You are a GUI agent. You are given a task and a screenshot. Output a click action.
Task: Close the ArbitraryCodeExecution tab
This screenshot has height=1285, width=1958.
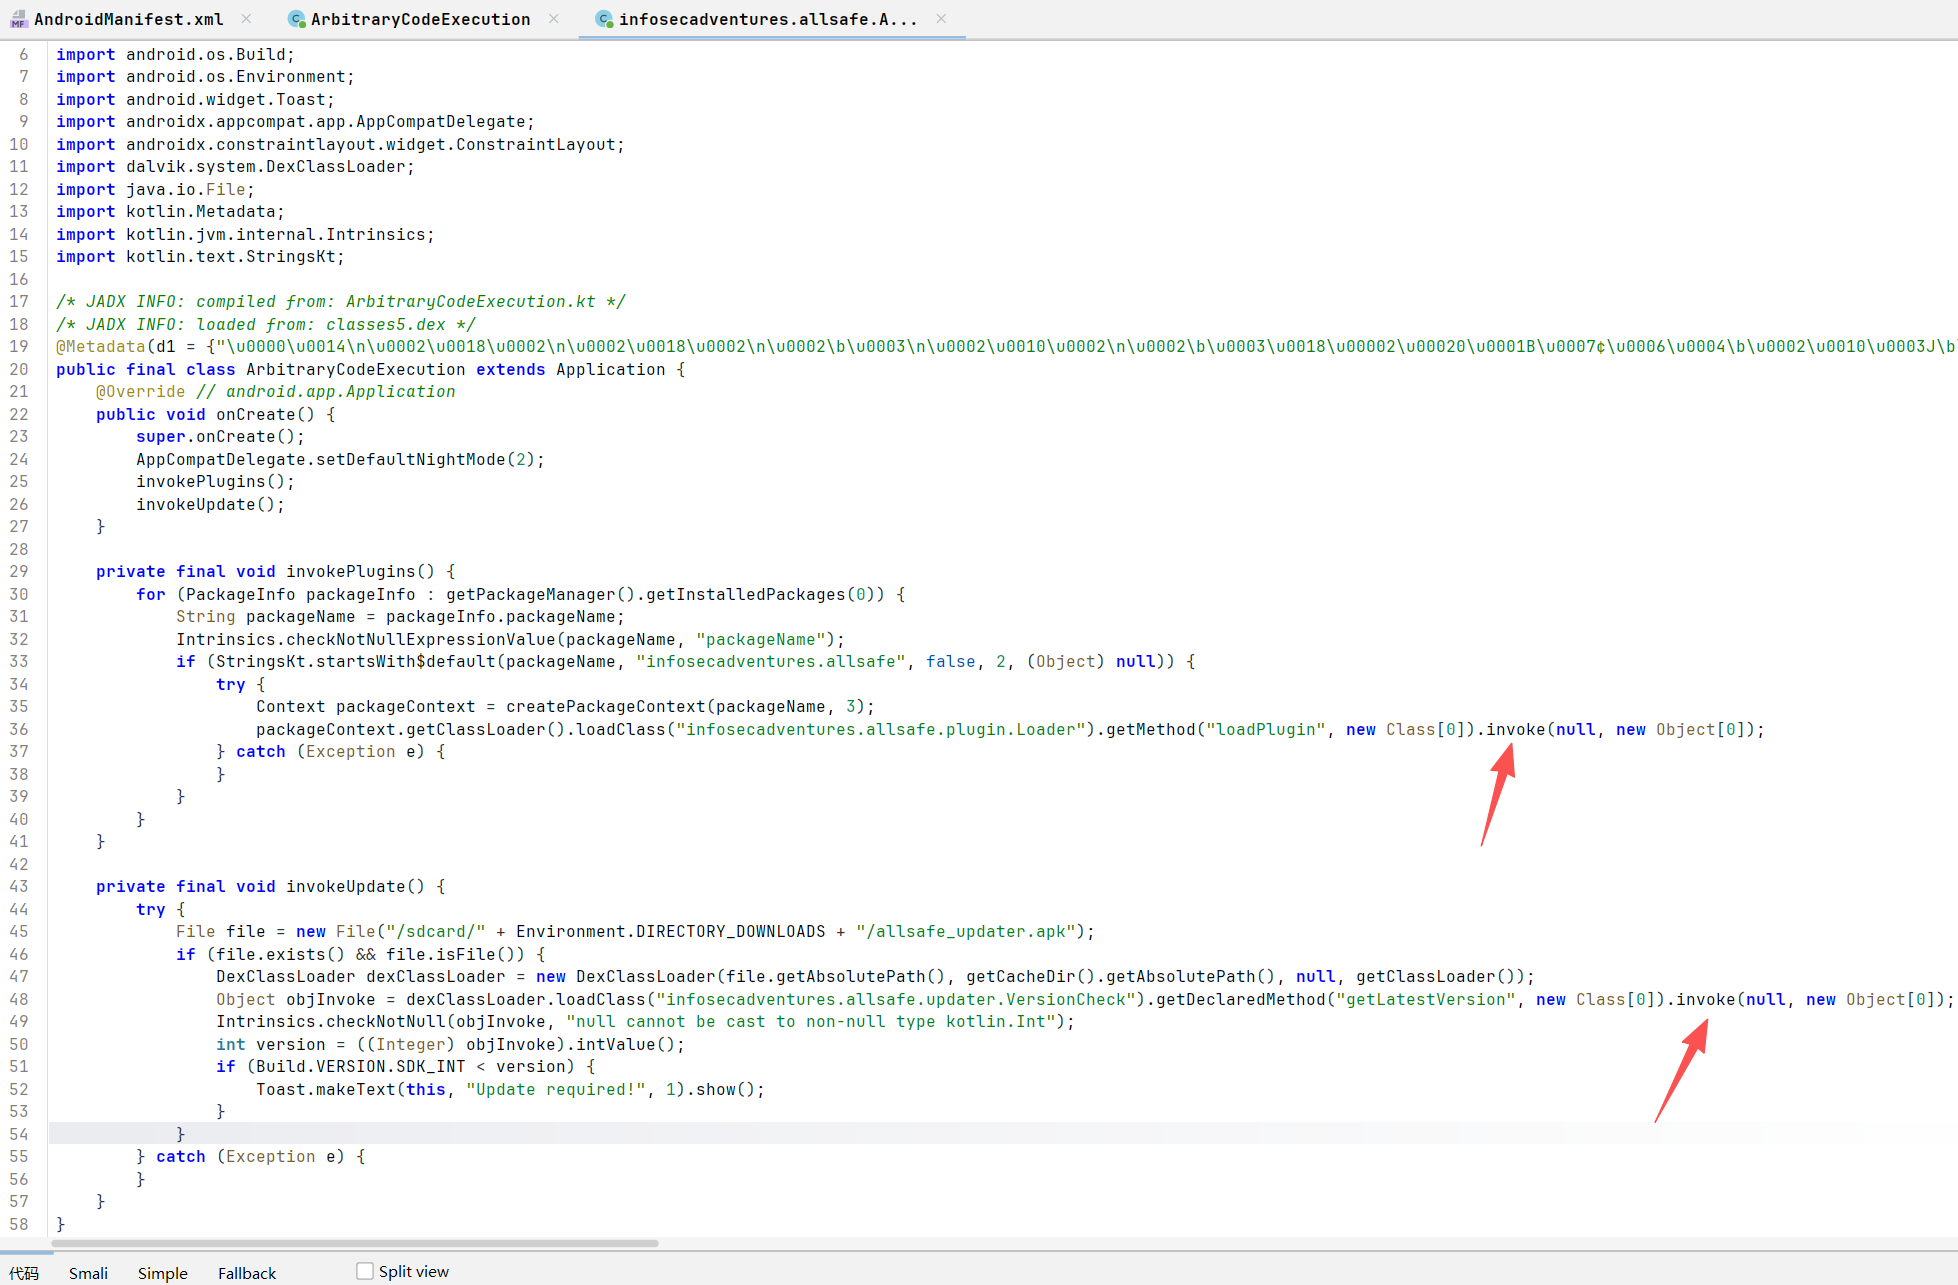[x=553, y=19]
